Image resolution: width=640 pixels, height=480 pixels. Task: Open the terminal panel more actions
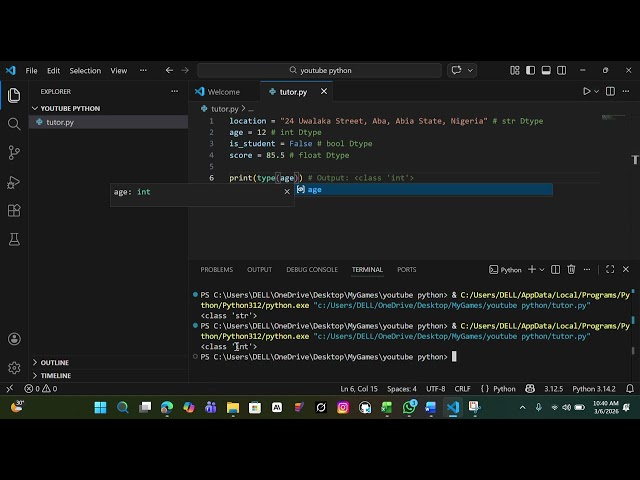click(x=587, y=269)
